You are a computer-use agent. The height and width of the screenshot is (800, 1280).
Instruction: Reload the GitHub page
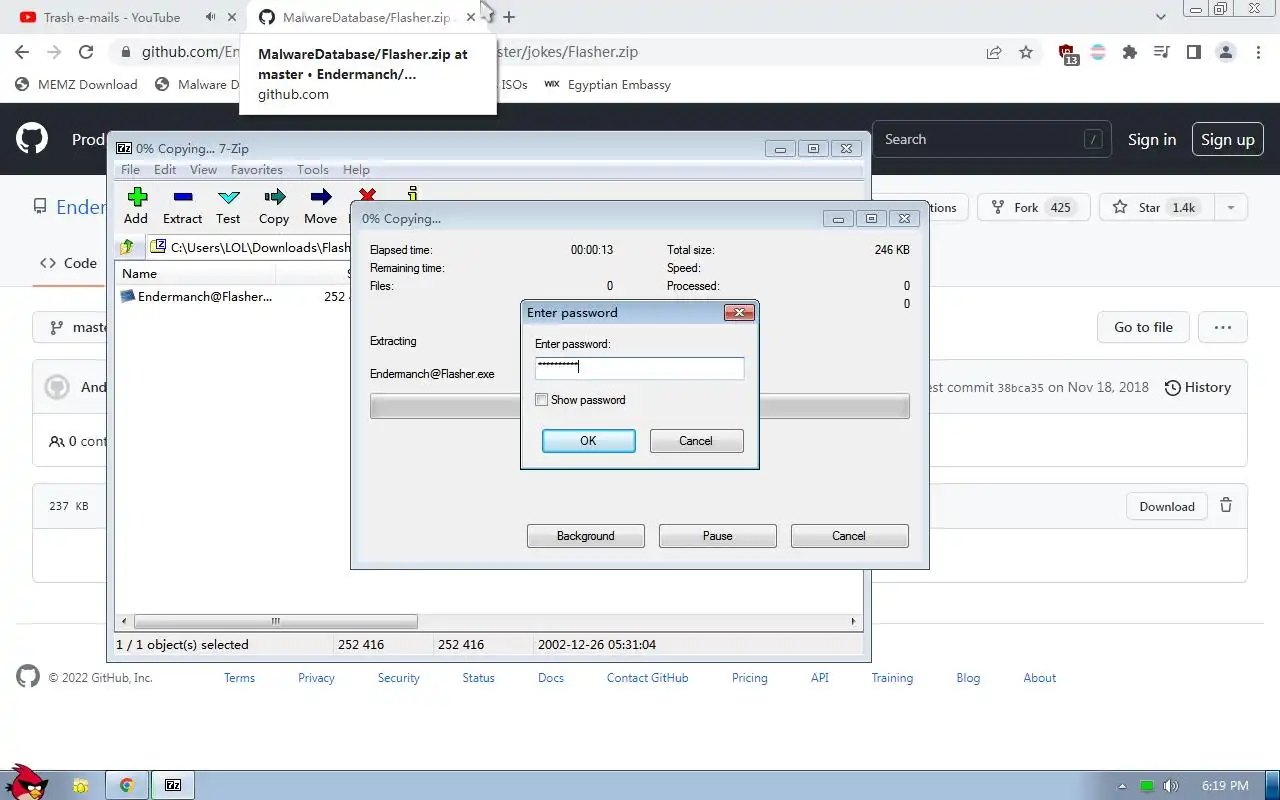coord(86,52)
